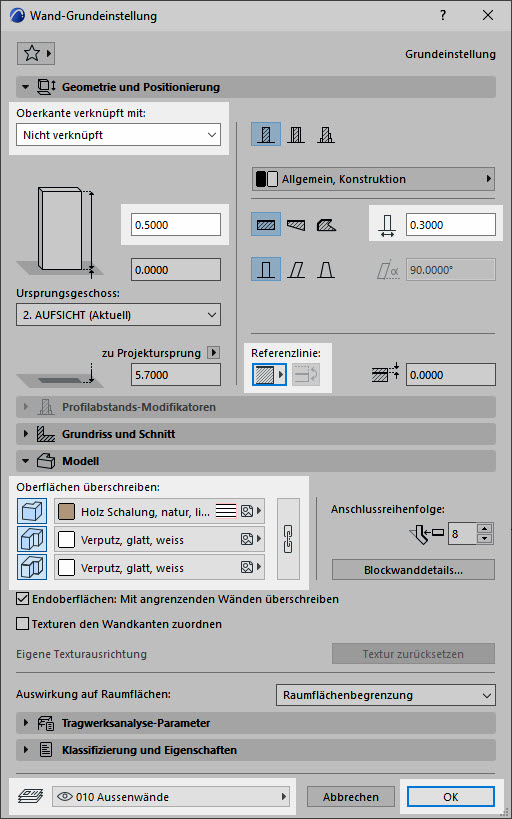Open the Ursprungsgeschoss dropdown

click(x=119, y=315)
